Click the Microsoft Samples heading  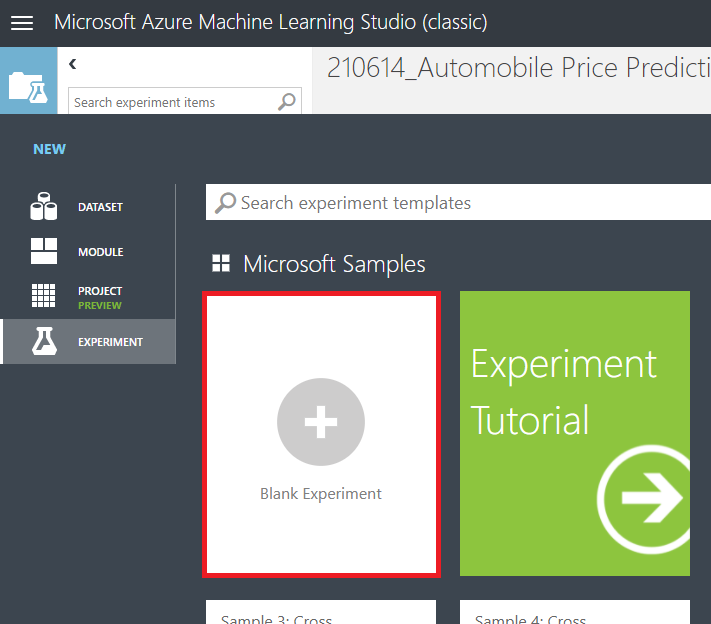tap(334, 264)
